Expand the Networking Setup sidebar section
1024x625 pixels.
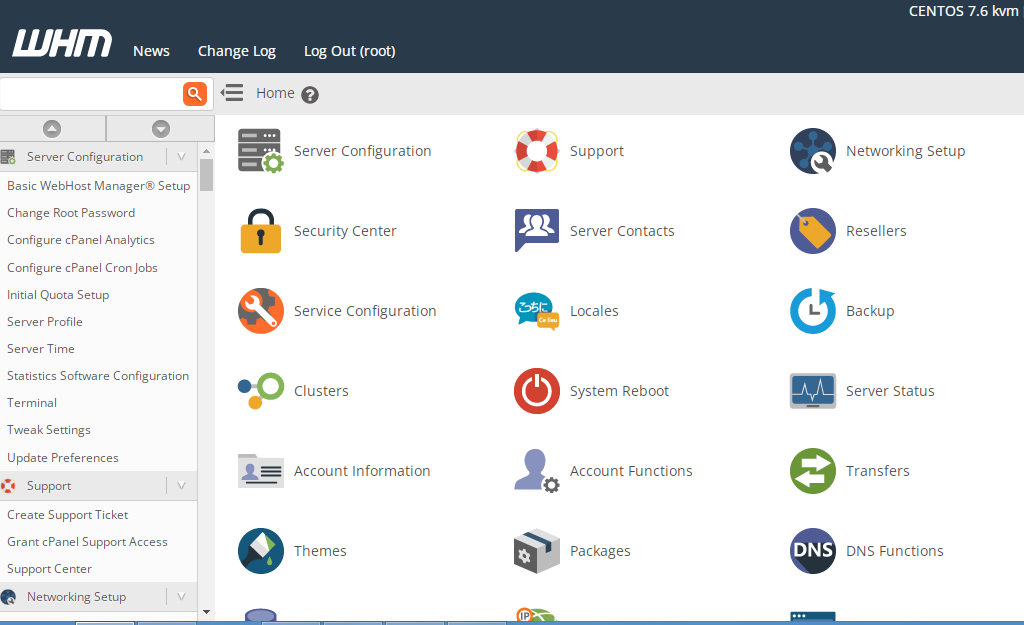coord(182,596)
